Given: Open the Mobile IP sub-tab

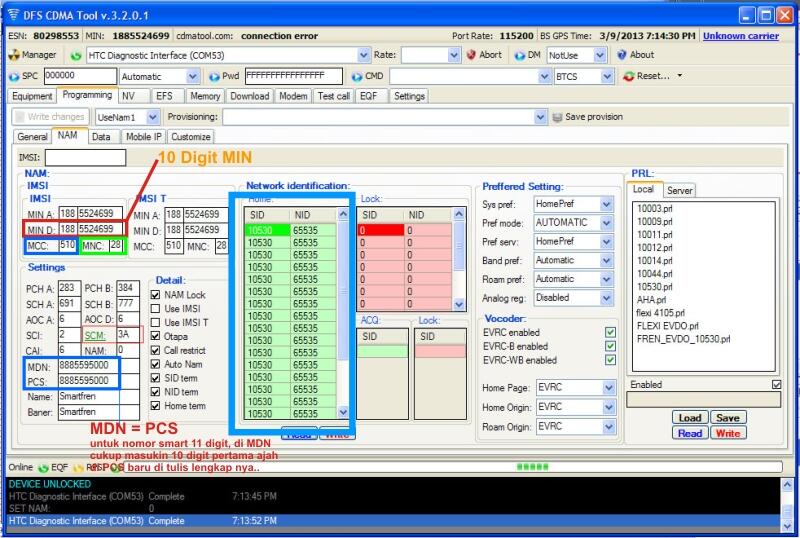Looking at the screenshot, I should pyautogui.click(x=143, y=137).
